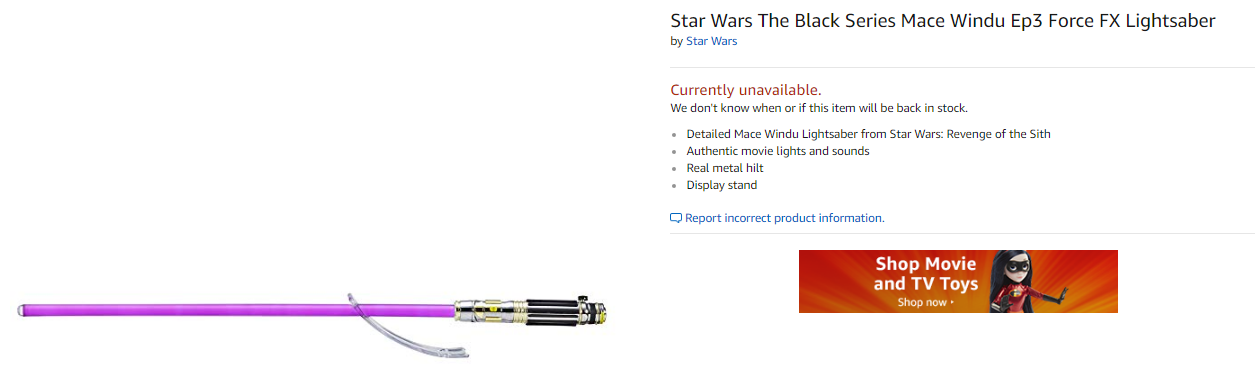1255x389 pixels.
Task: Click the Detailed Mace Windu Lightsaber bullet
Action: point(868,134)
